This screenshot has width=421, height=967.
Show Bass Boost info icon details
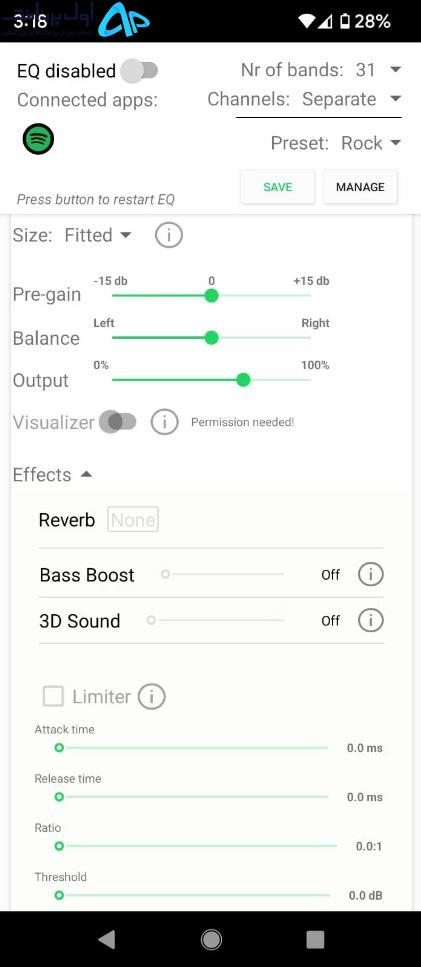(x=370, y=574)
